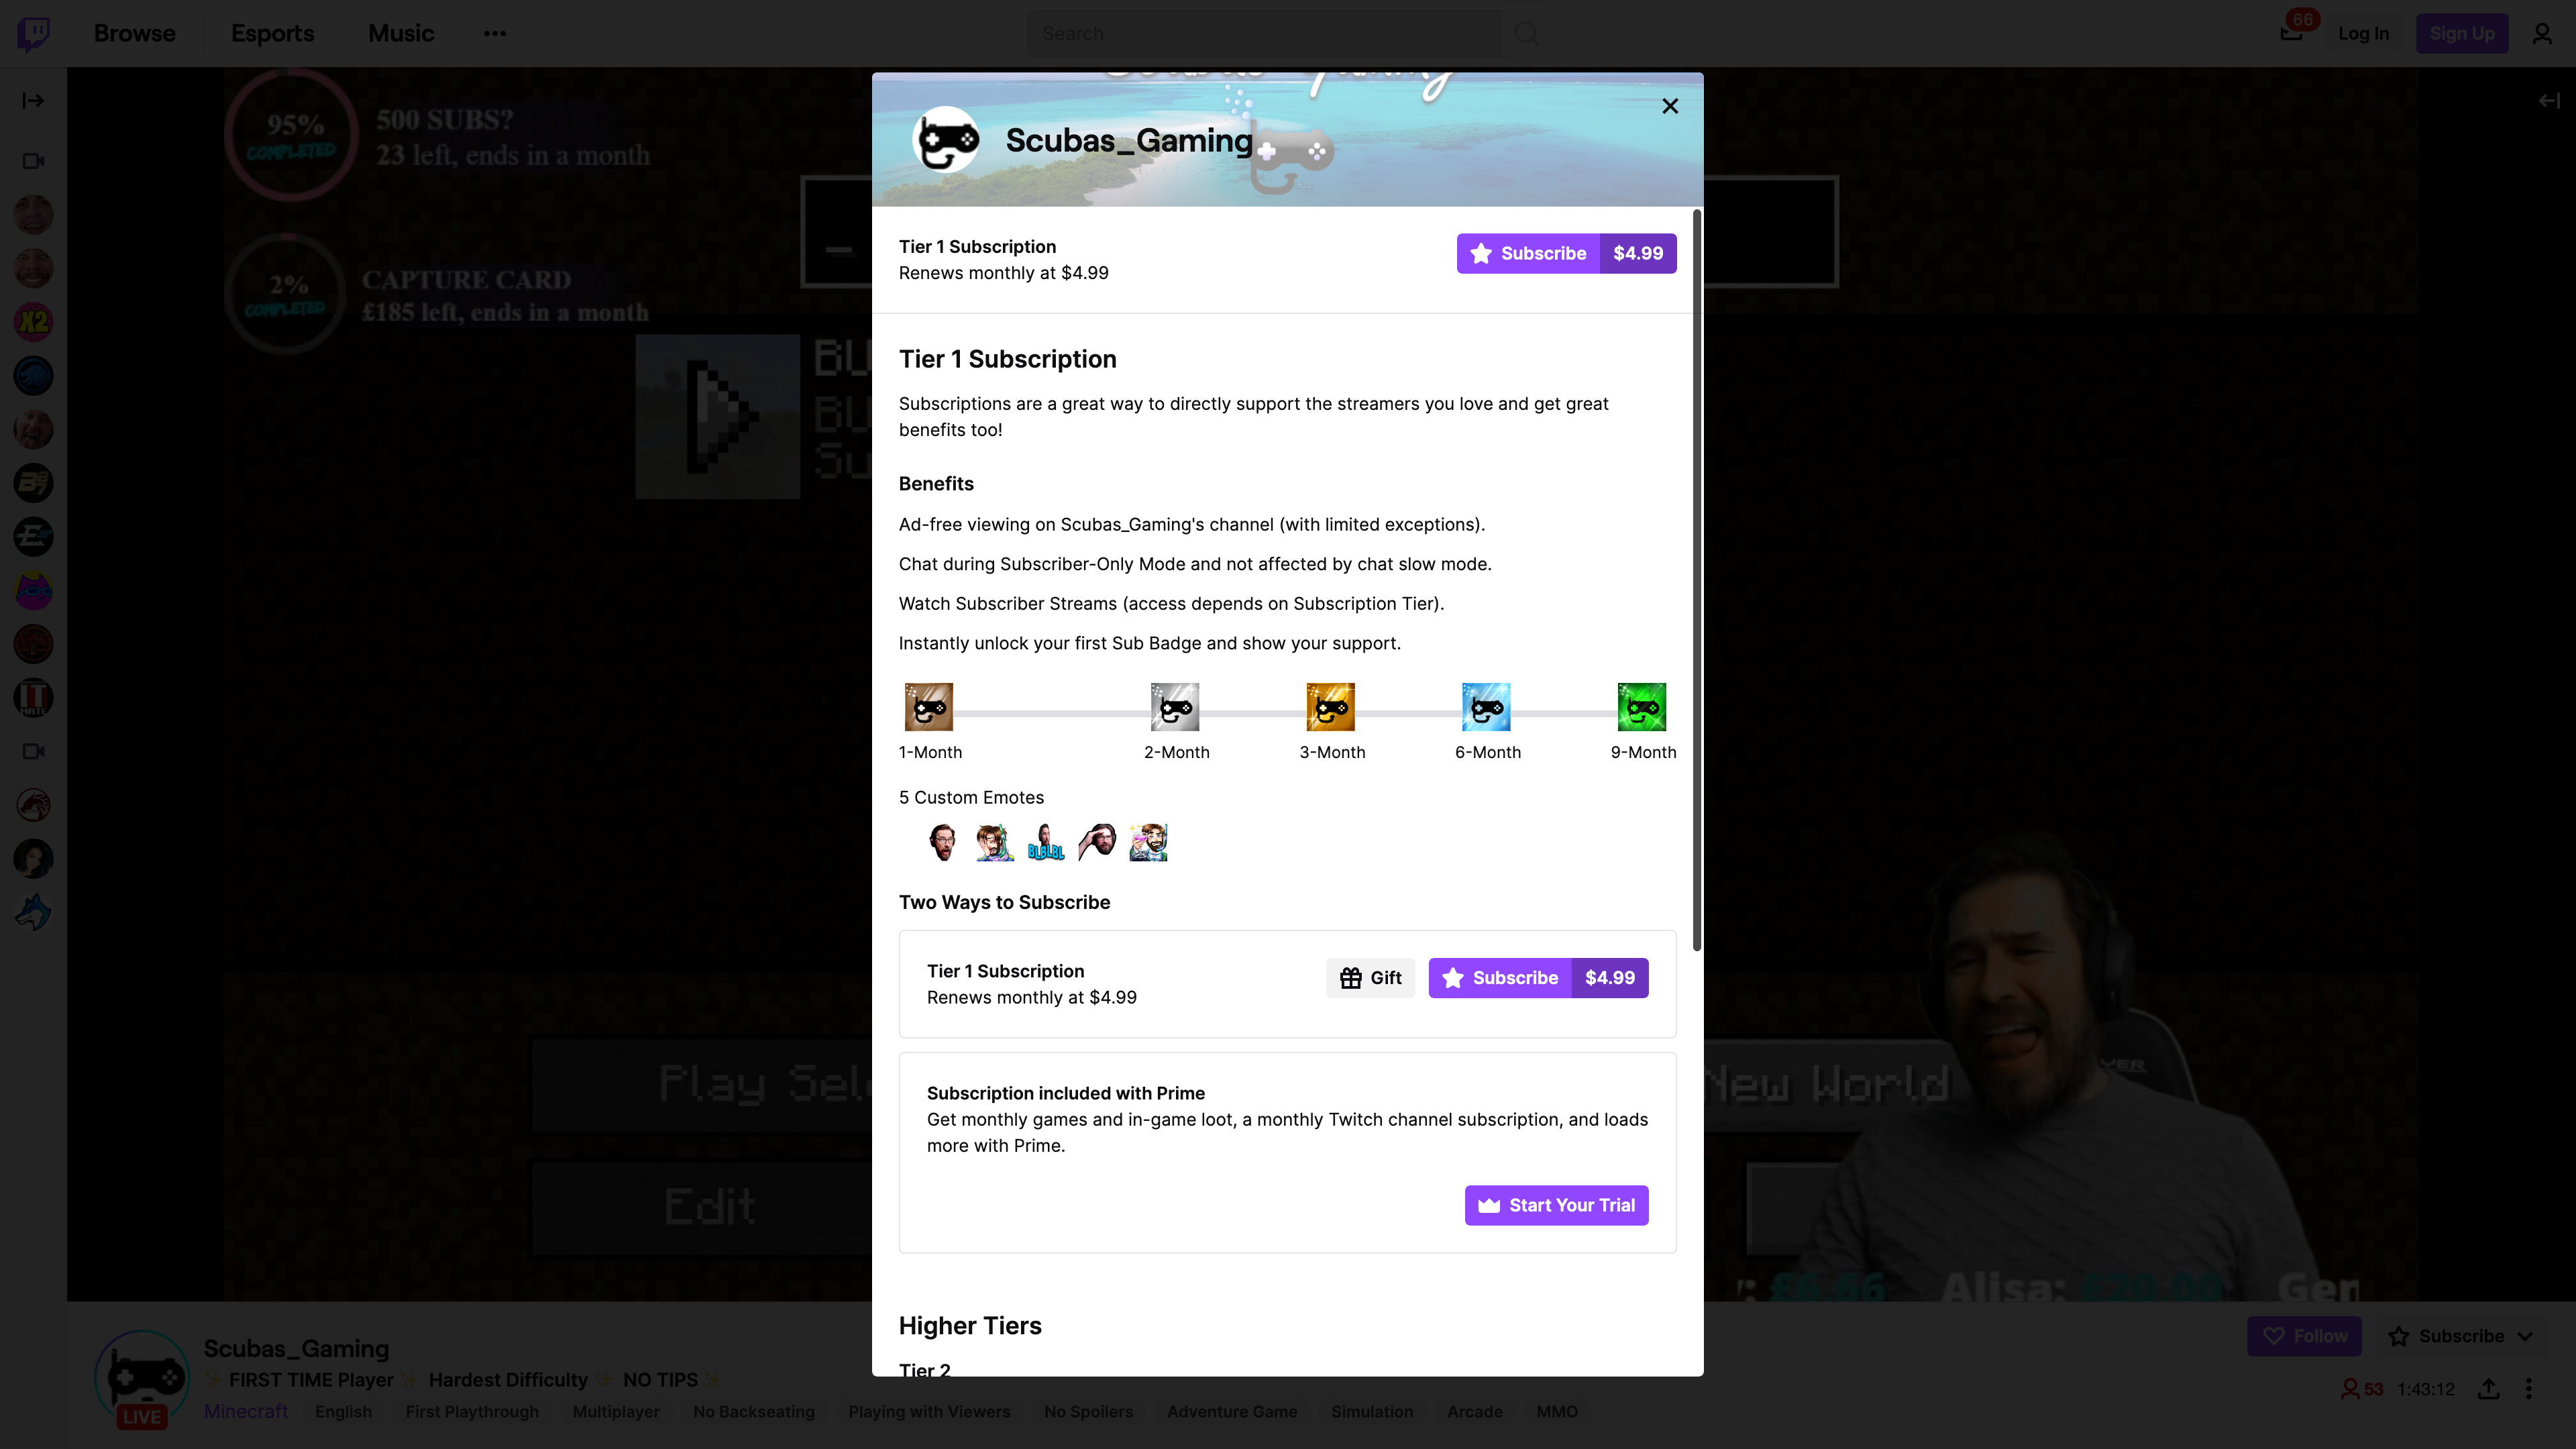Open the first camera/video icon in sidebar
Image resolution: width=2576 pixels, height=1449 pixels.
(33, 160)
